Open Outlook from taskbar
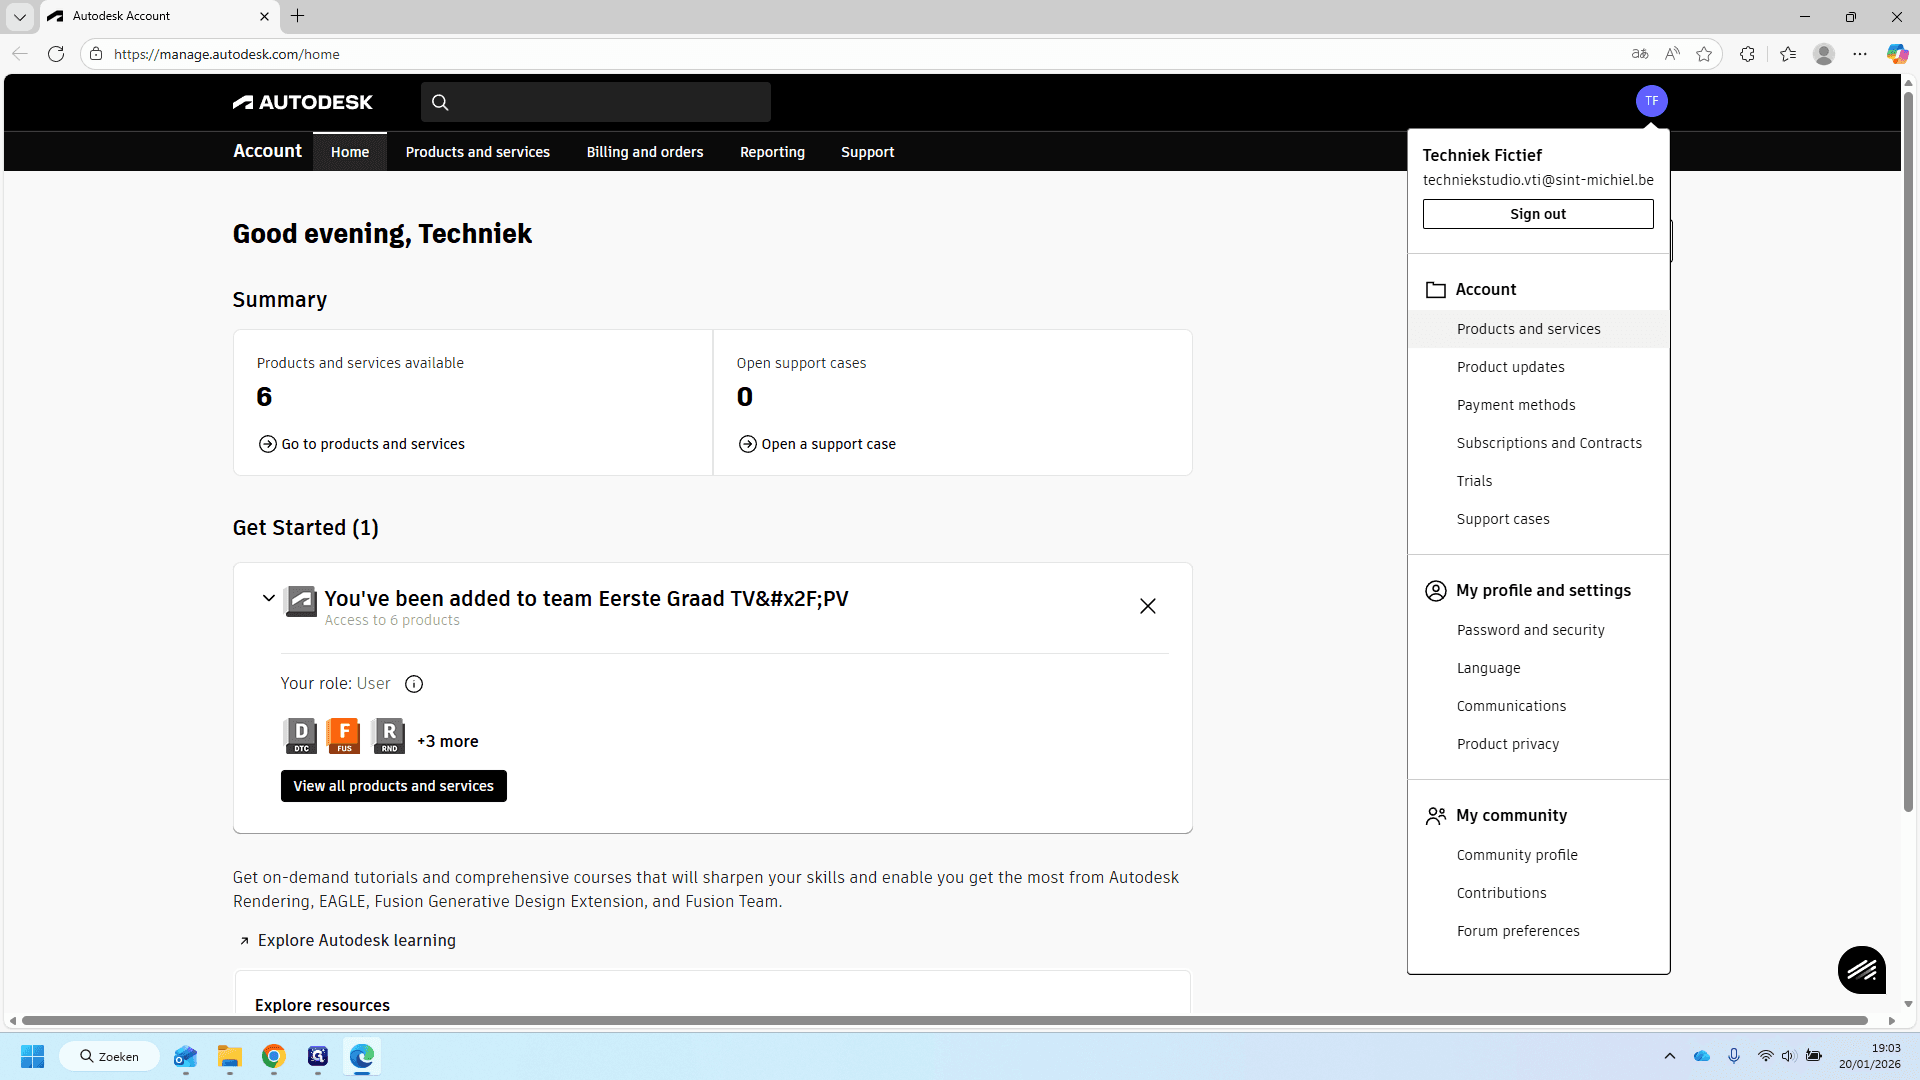Image resolution: width=1920 pixels, height=1080 pixels. click(x=186, y=1056)
